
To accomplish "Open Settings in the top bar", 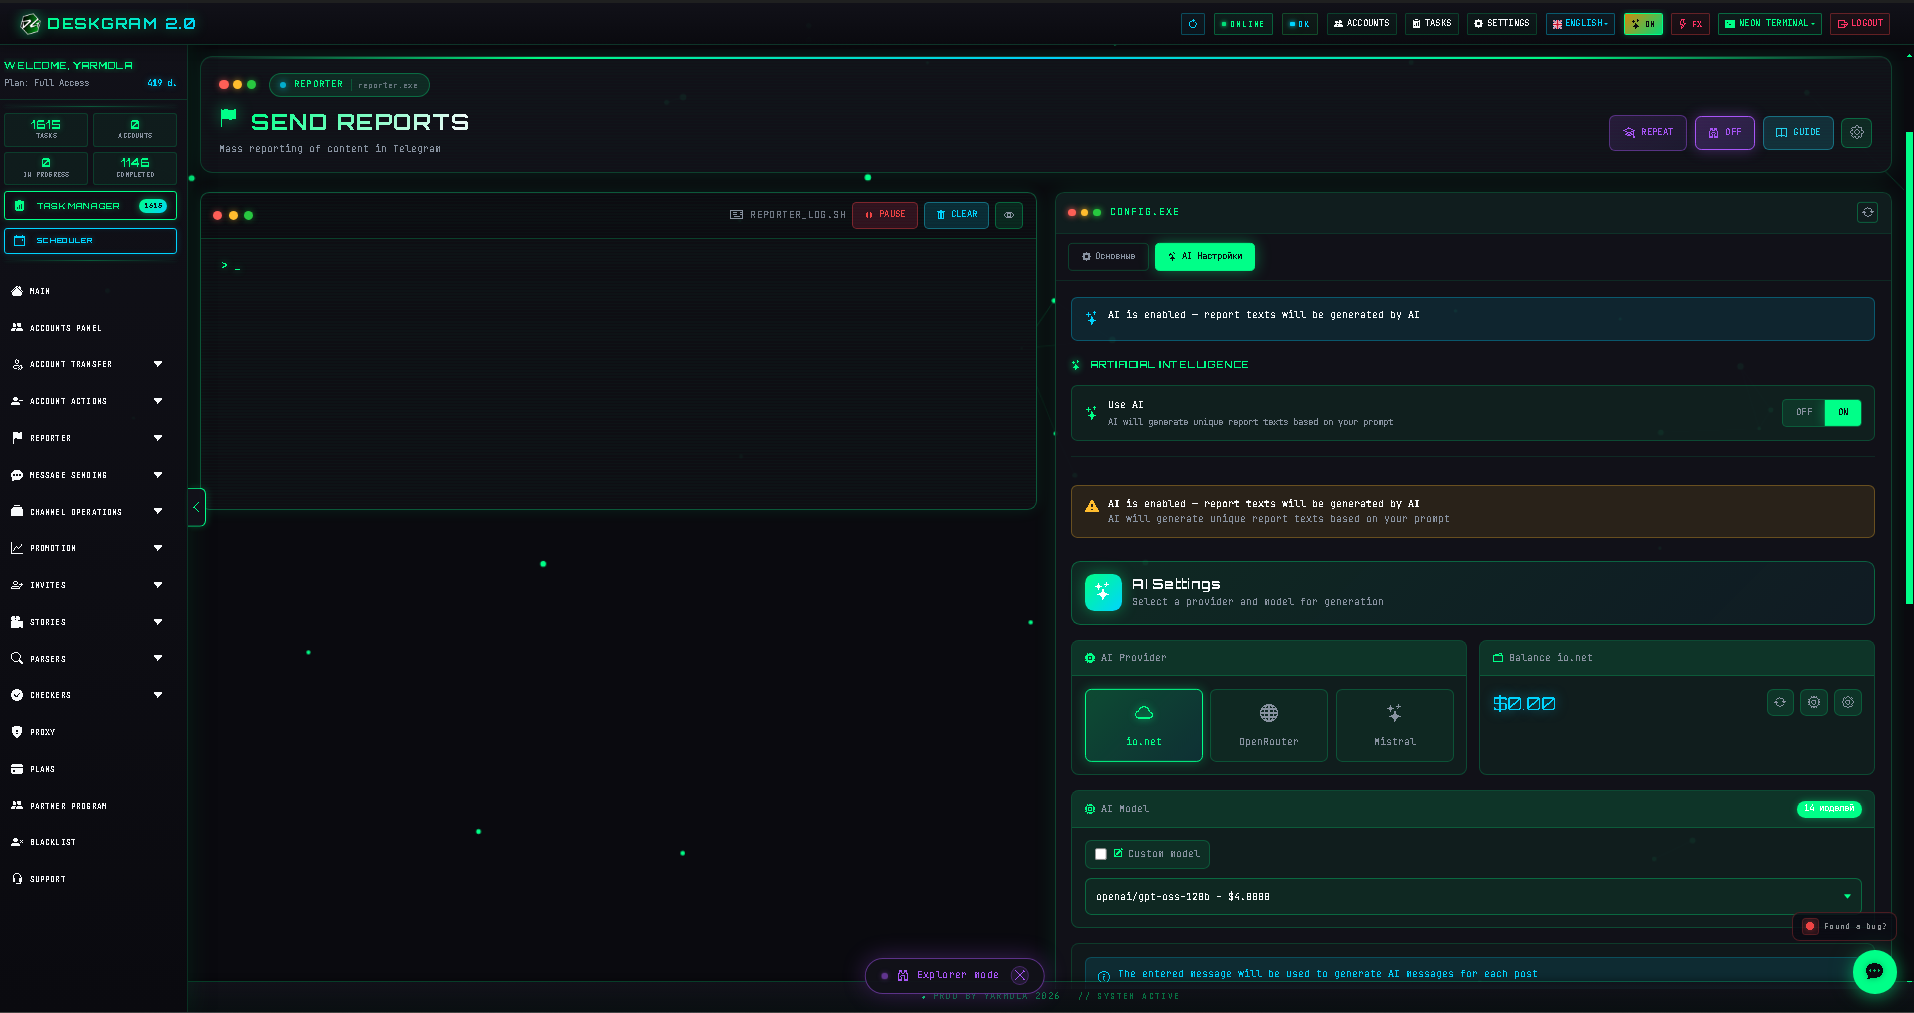I will [x=1501, y=23].
